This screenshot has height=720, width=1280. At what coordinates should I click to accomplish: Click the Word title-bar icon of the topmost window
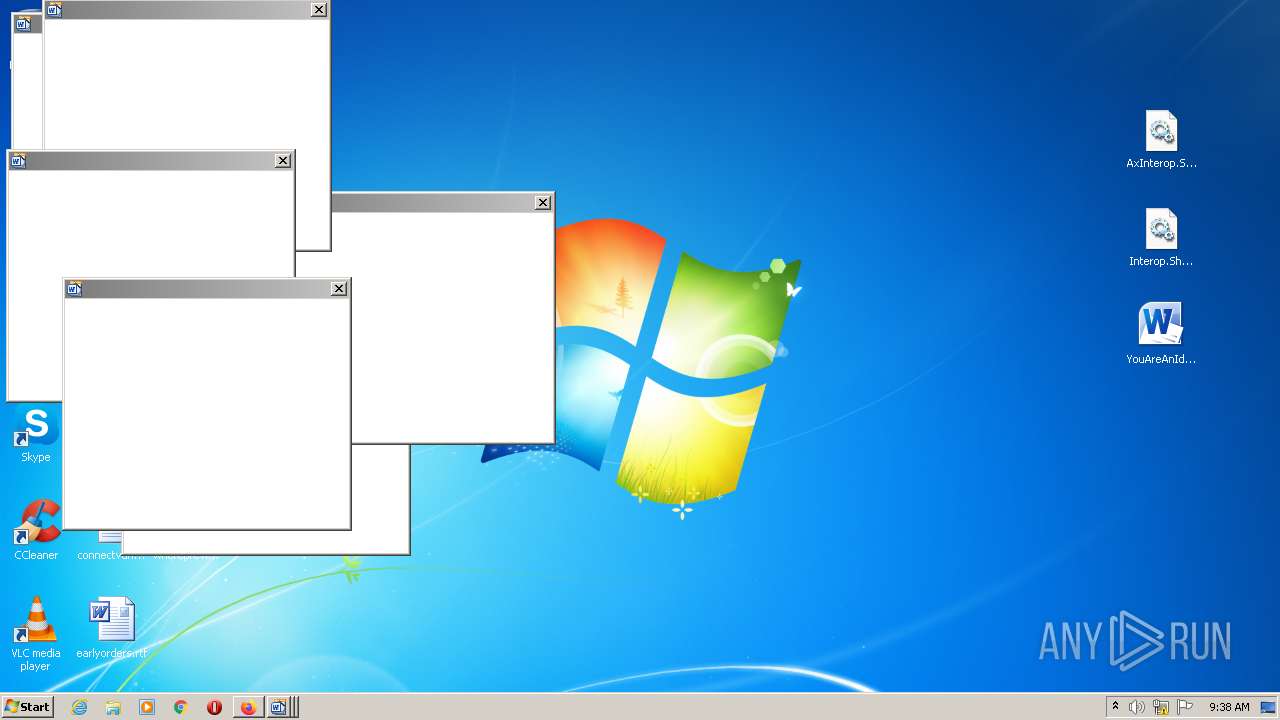(x=54, y=10)
